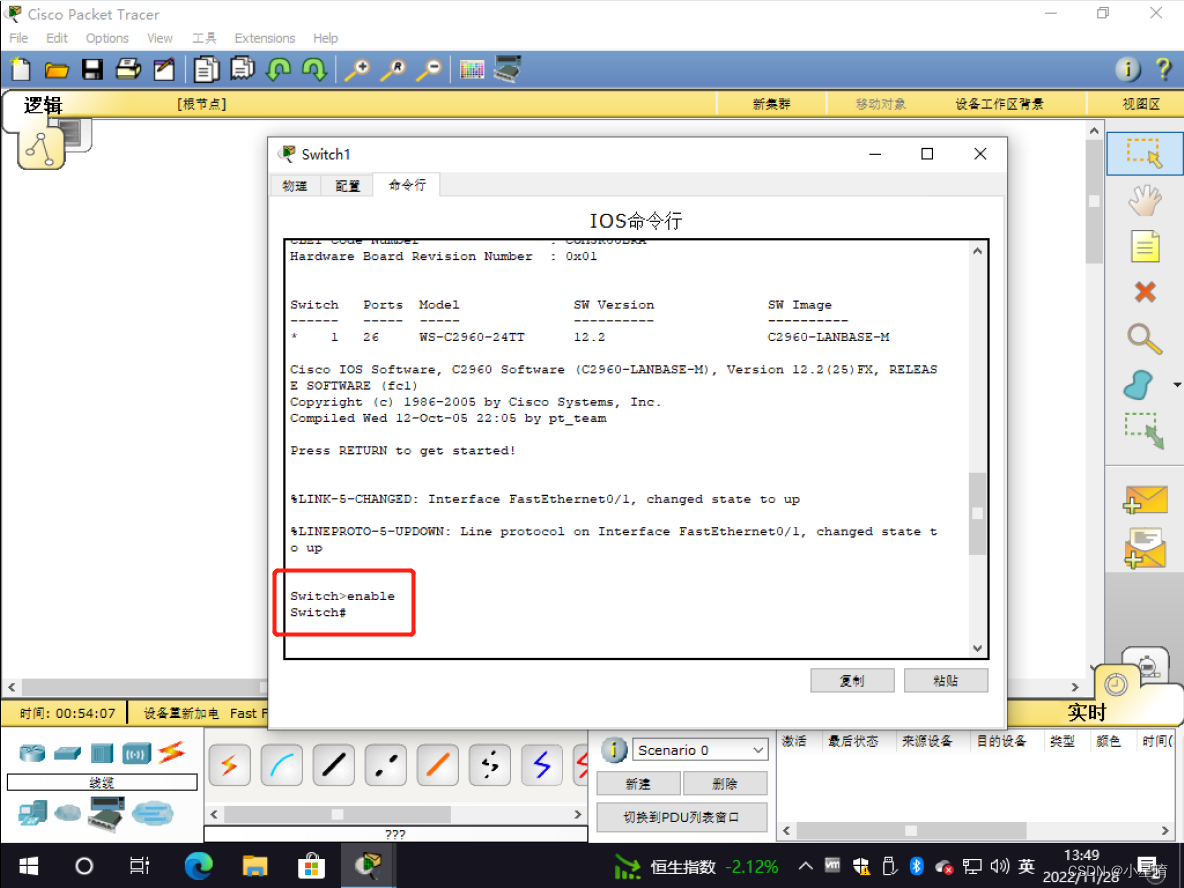
Task: Open the Options menu
Action: pos(106,38)
